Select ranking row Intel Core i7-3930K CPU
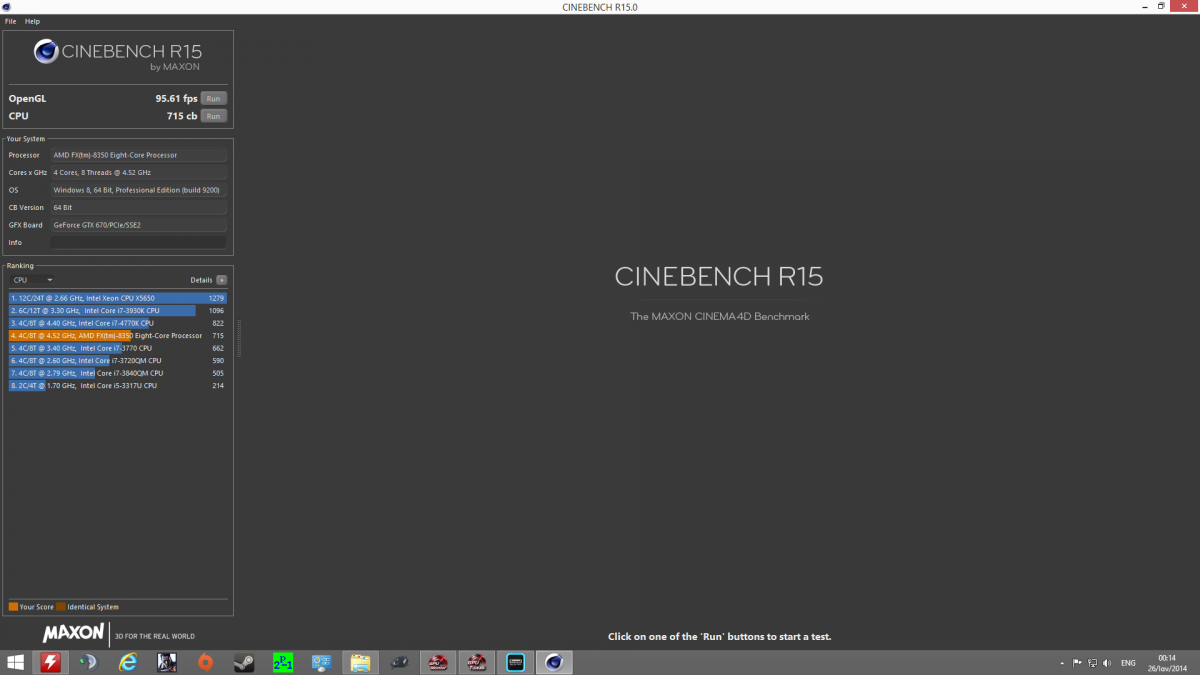 [118, 310]
